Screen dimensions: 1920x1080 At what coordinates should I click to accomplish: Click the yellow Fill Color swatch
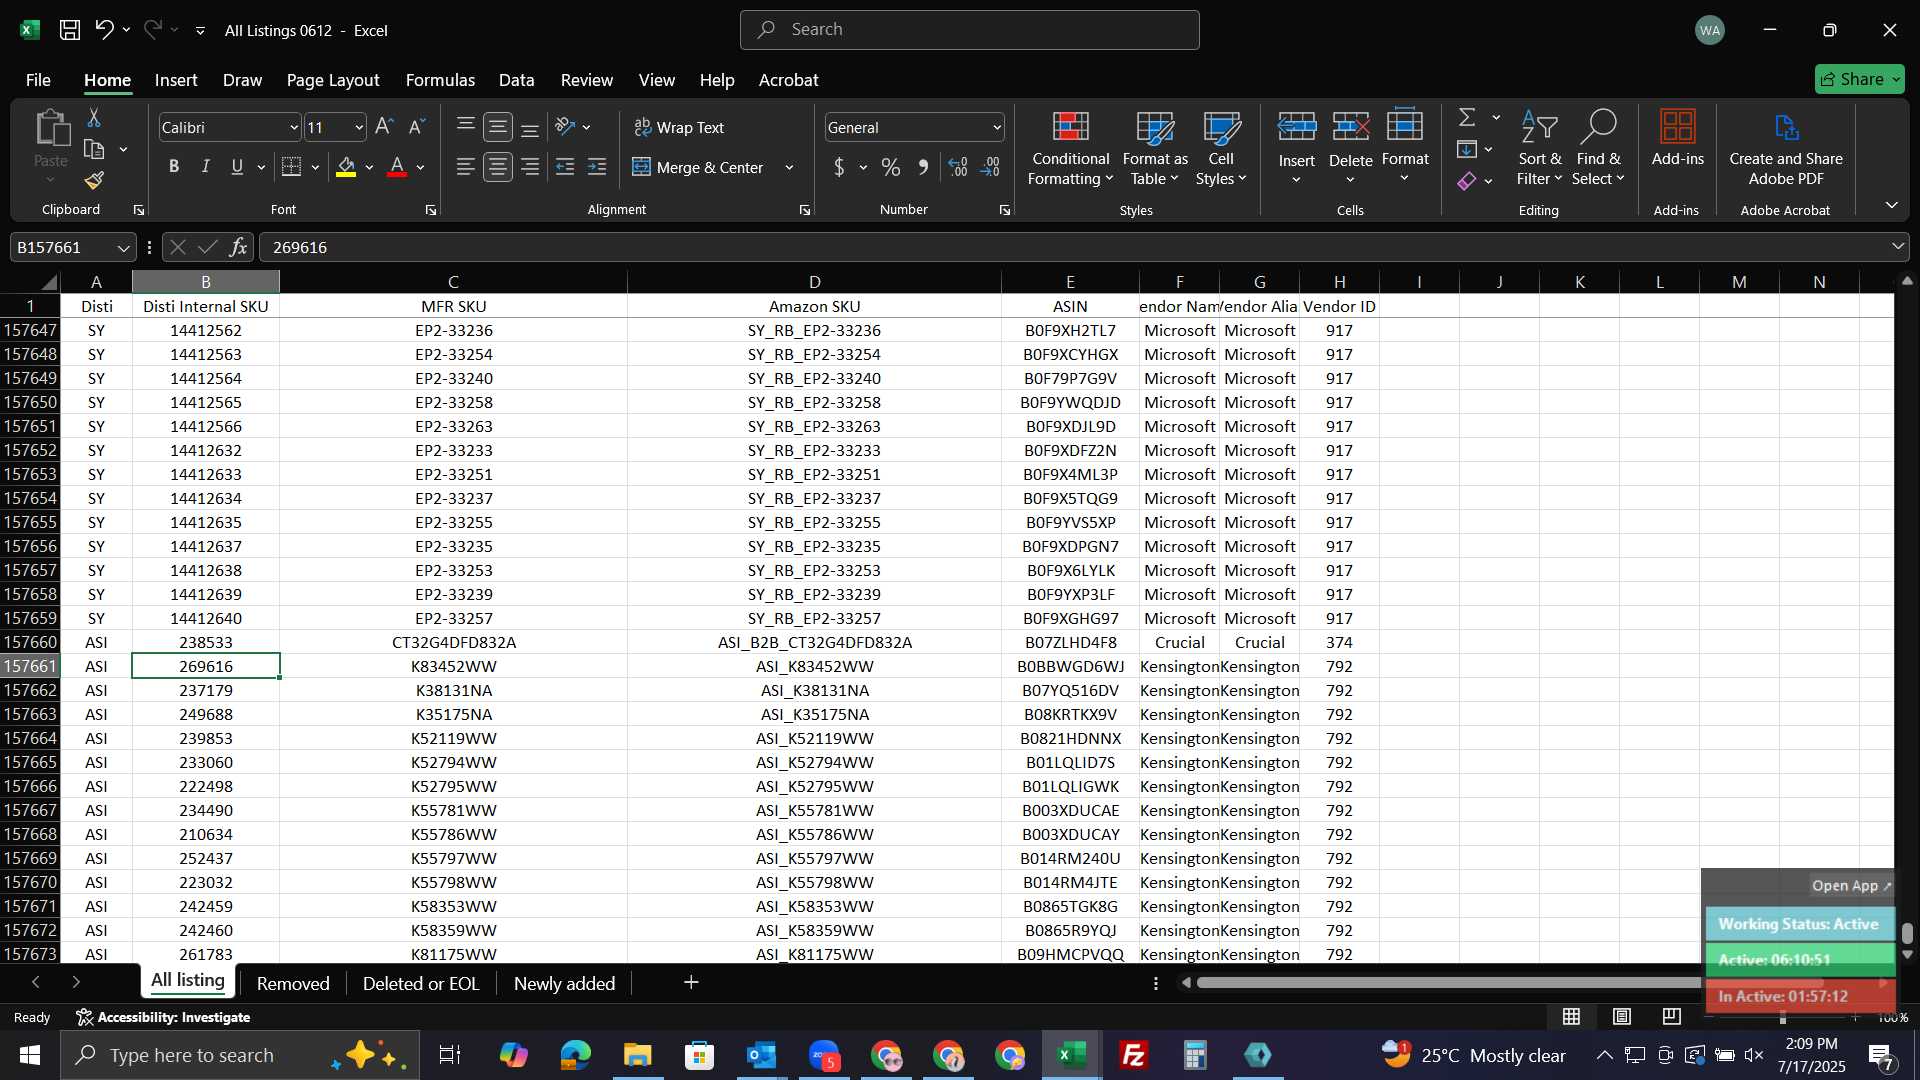point(346,167)
